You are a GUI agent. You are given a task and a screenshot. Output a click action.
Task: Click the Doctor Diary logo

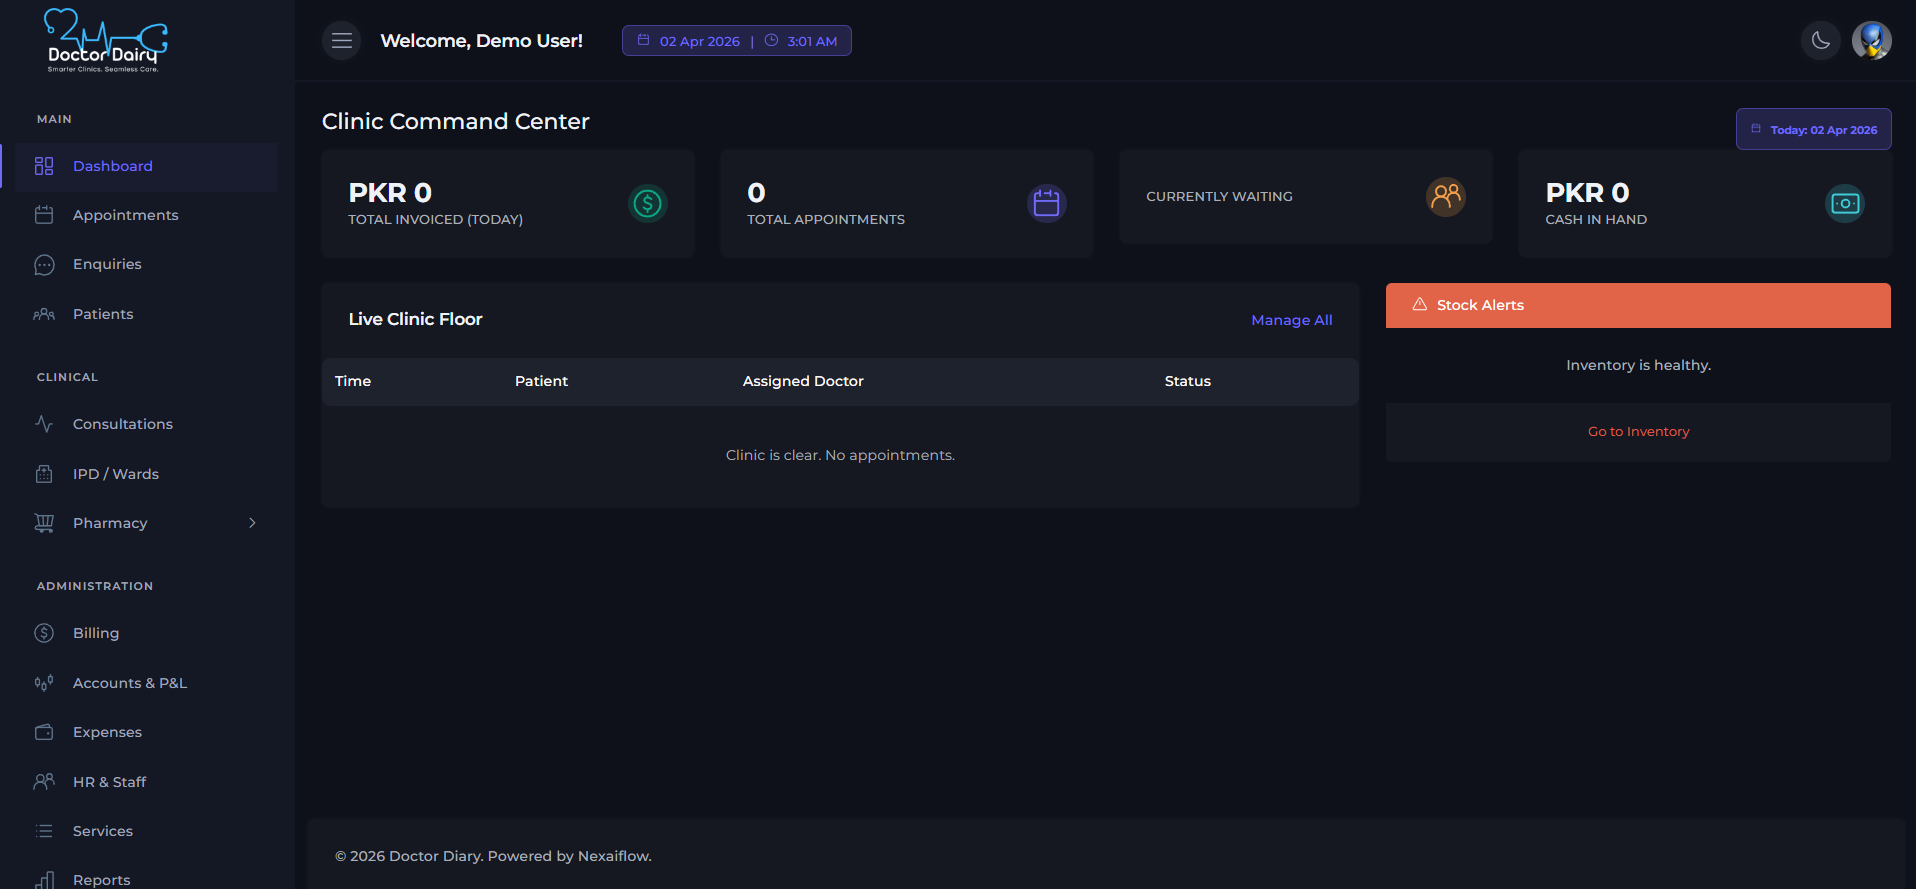tap(106, 42)
